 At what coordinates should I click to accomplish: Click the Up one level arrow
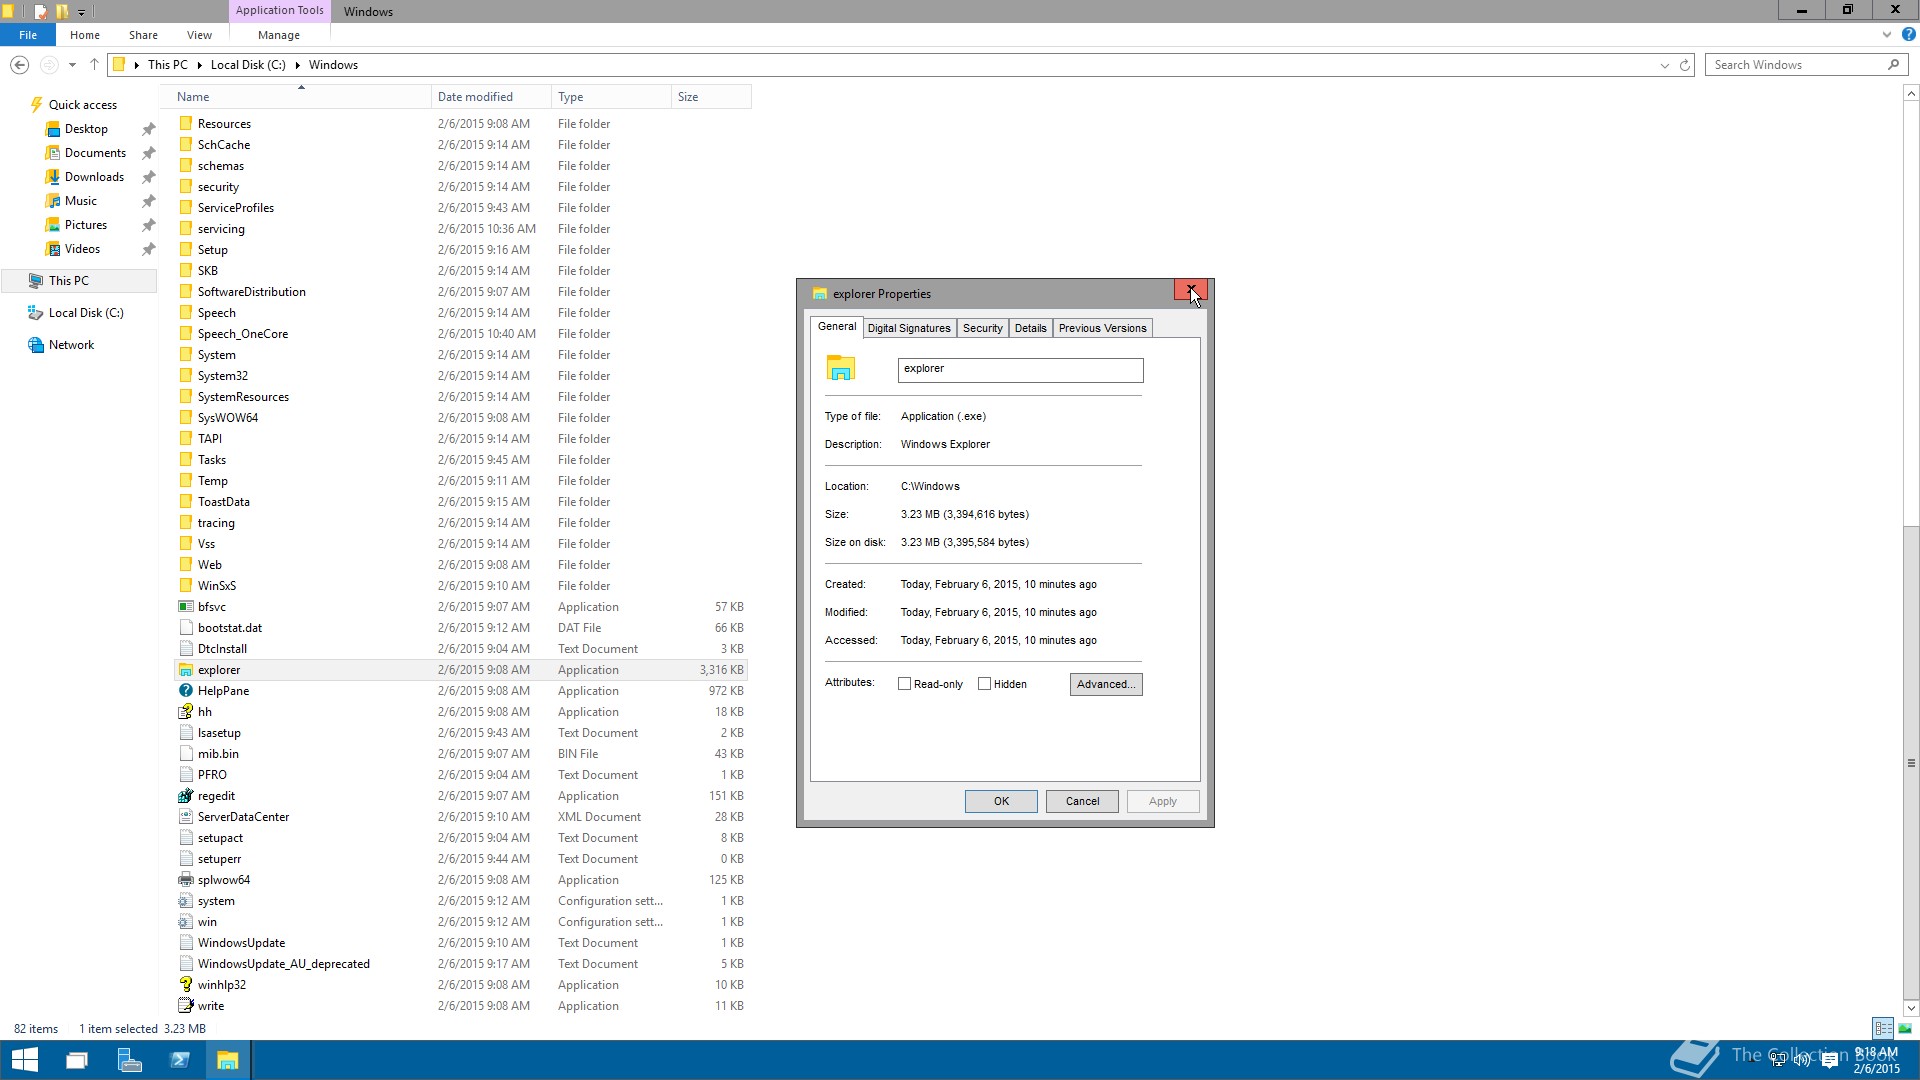pos(94,65)
